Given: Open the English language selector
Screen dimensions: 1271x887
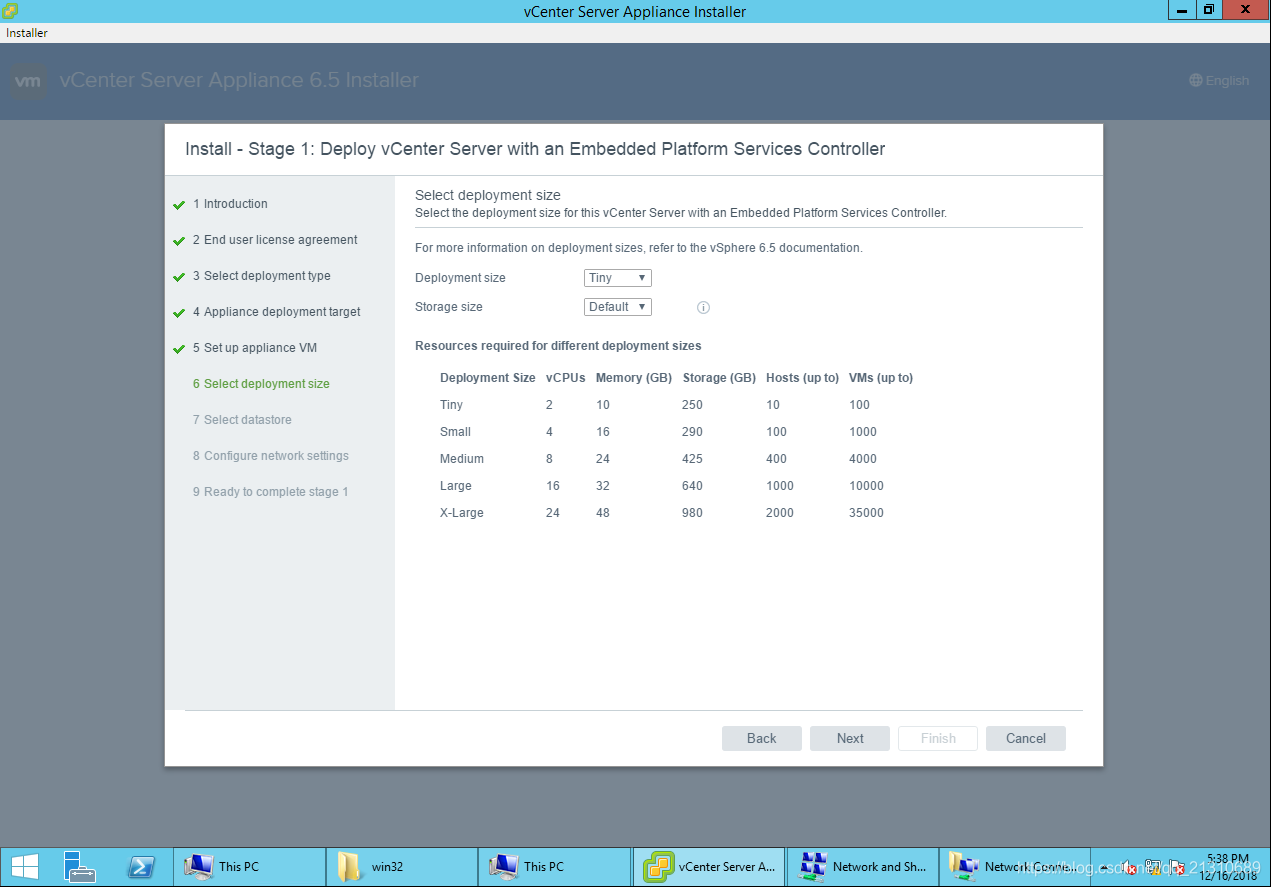Looking at the screenshot, I should (1219, 81).
